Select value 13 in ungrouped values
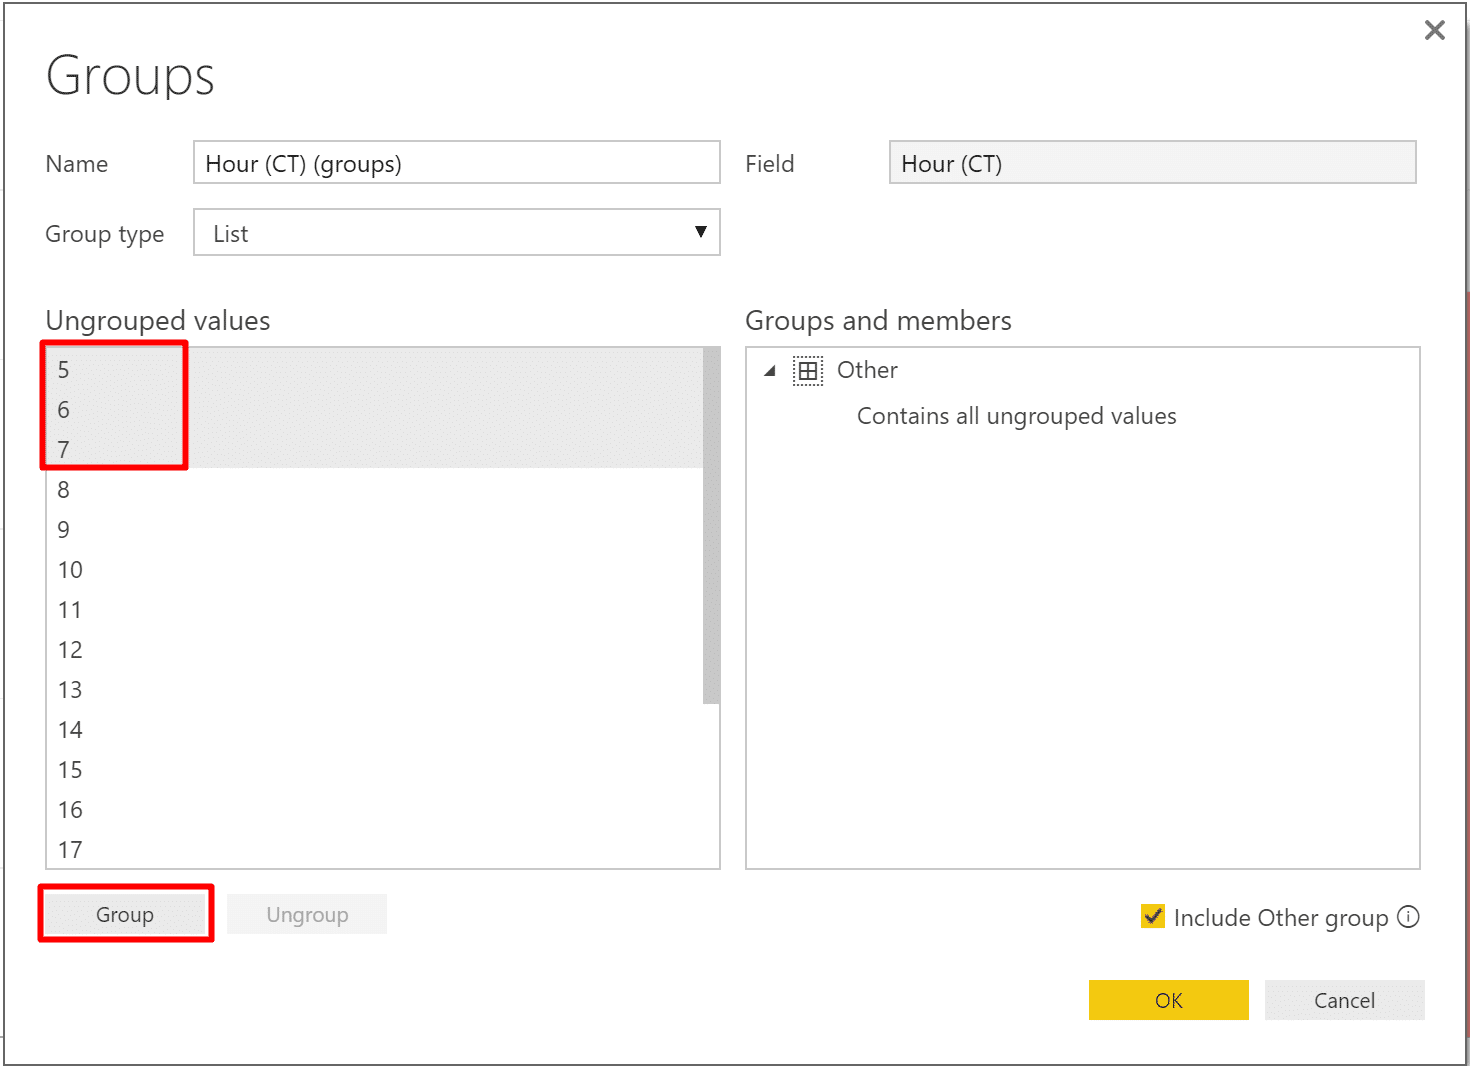This screenshot has height=1066, width=1470. tap(375, 690)
